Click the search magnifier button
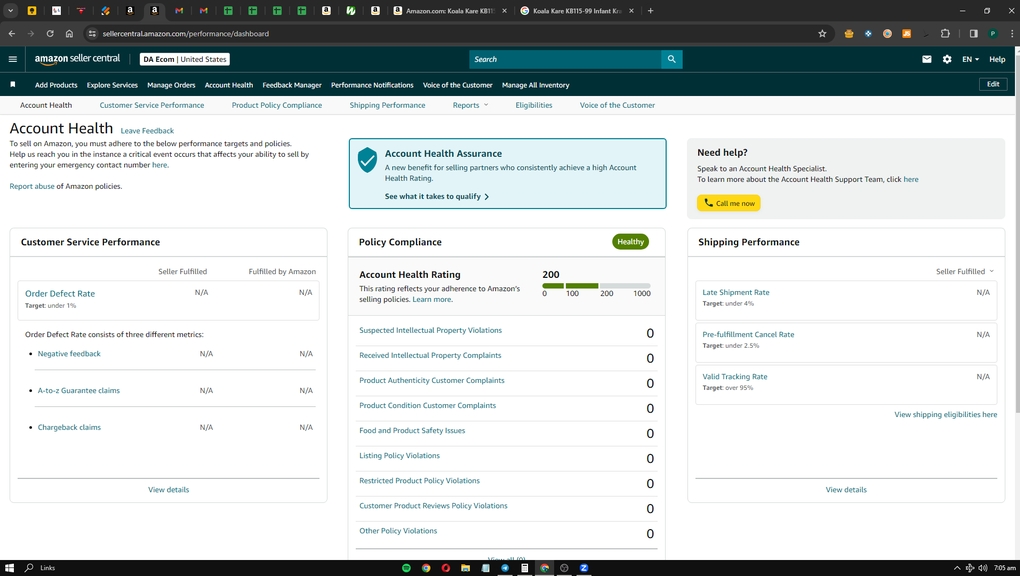The width and height of the screenshot is (1020, 576). pyautogui.click(x=671, y=59)
